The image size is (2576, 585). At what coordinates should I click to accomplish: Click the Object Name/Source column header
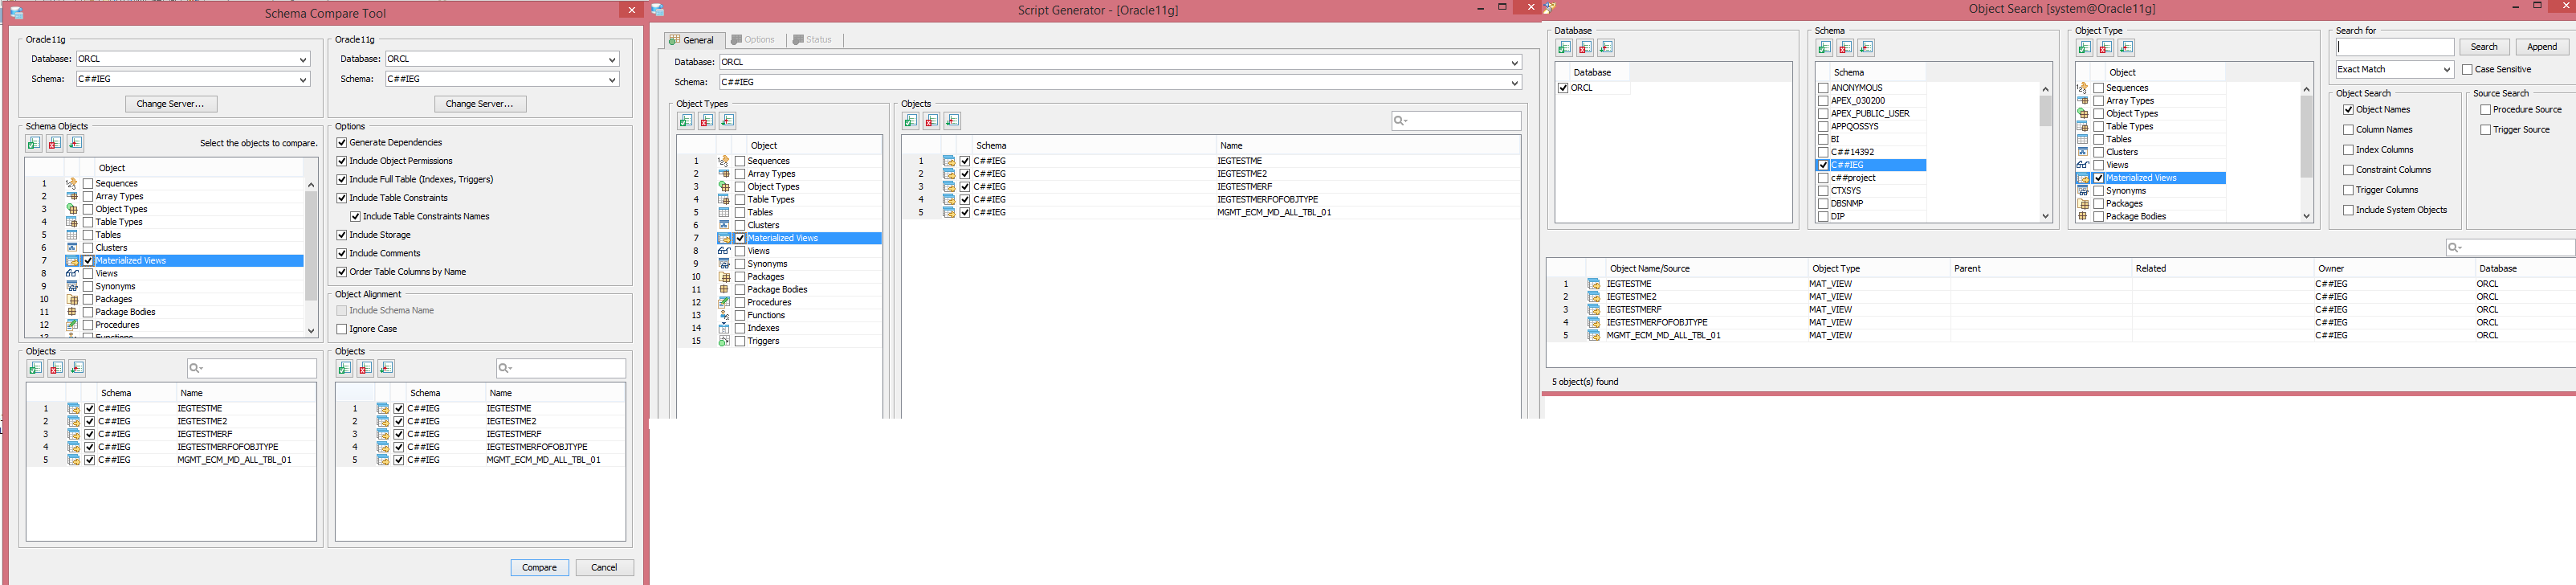pos(1650,269)
